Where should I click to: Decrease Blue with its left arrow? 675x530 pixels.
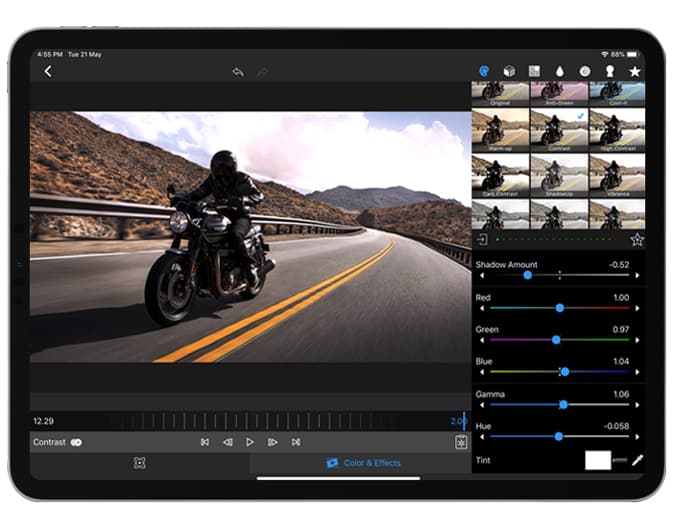click(482, 372)
